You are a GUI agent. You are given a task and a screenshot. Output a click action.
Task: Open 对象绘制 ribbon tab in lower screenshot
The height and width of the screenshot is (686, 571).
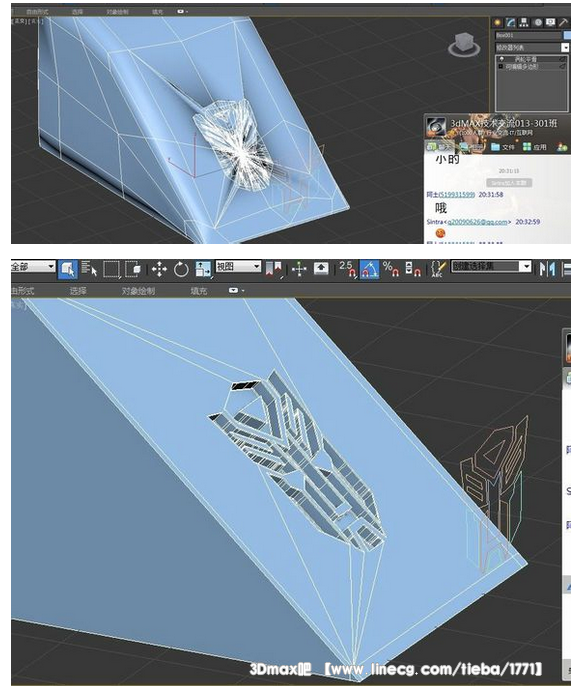coord(138,291)
